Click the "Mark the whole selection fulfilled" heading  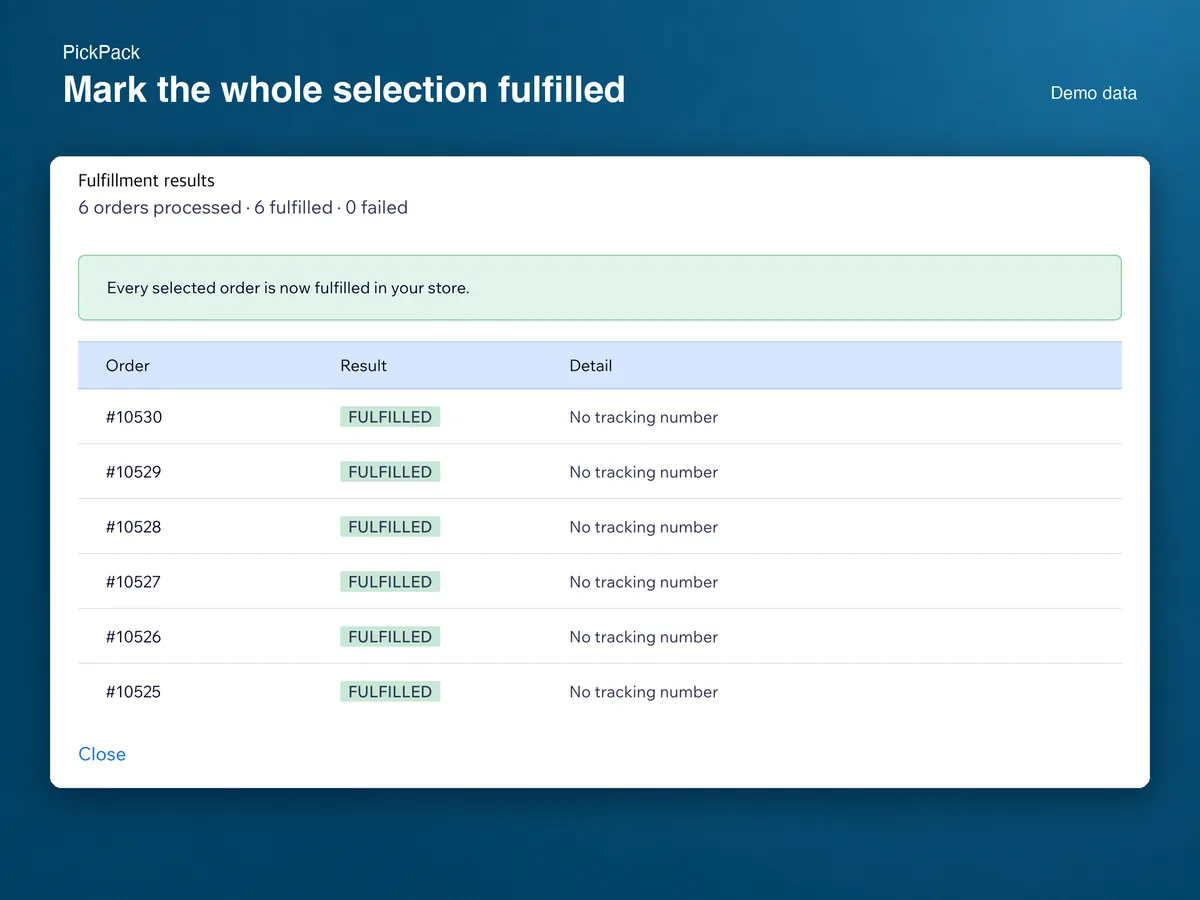point(344,89)
